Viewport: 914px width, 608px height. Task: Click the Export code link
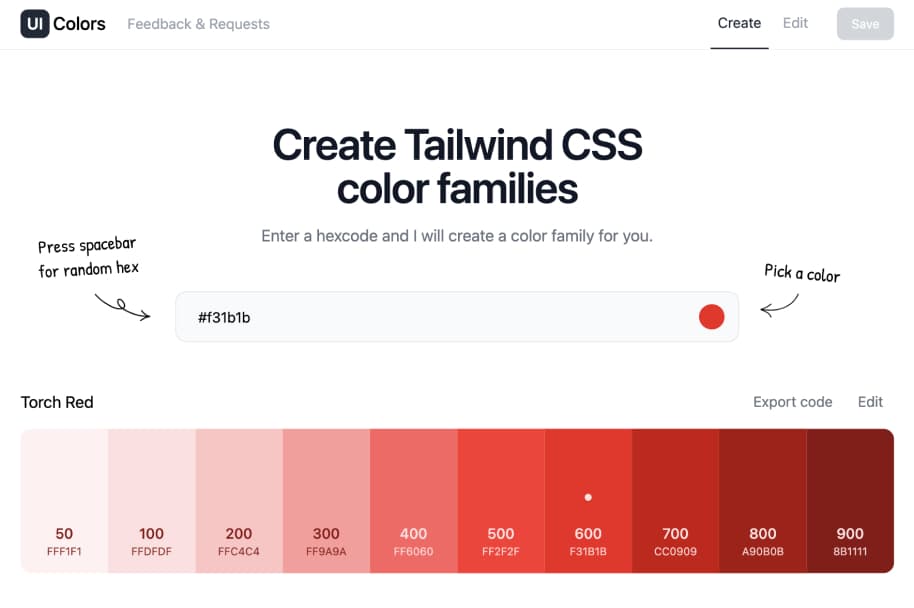pos(792,402)
